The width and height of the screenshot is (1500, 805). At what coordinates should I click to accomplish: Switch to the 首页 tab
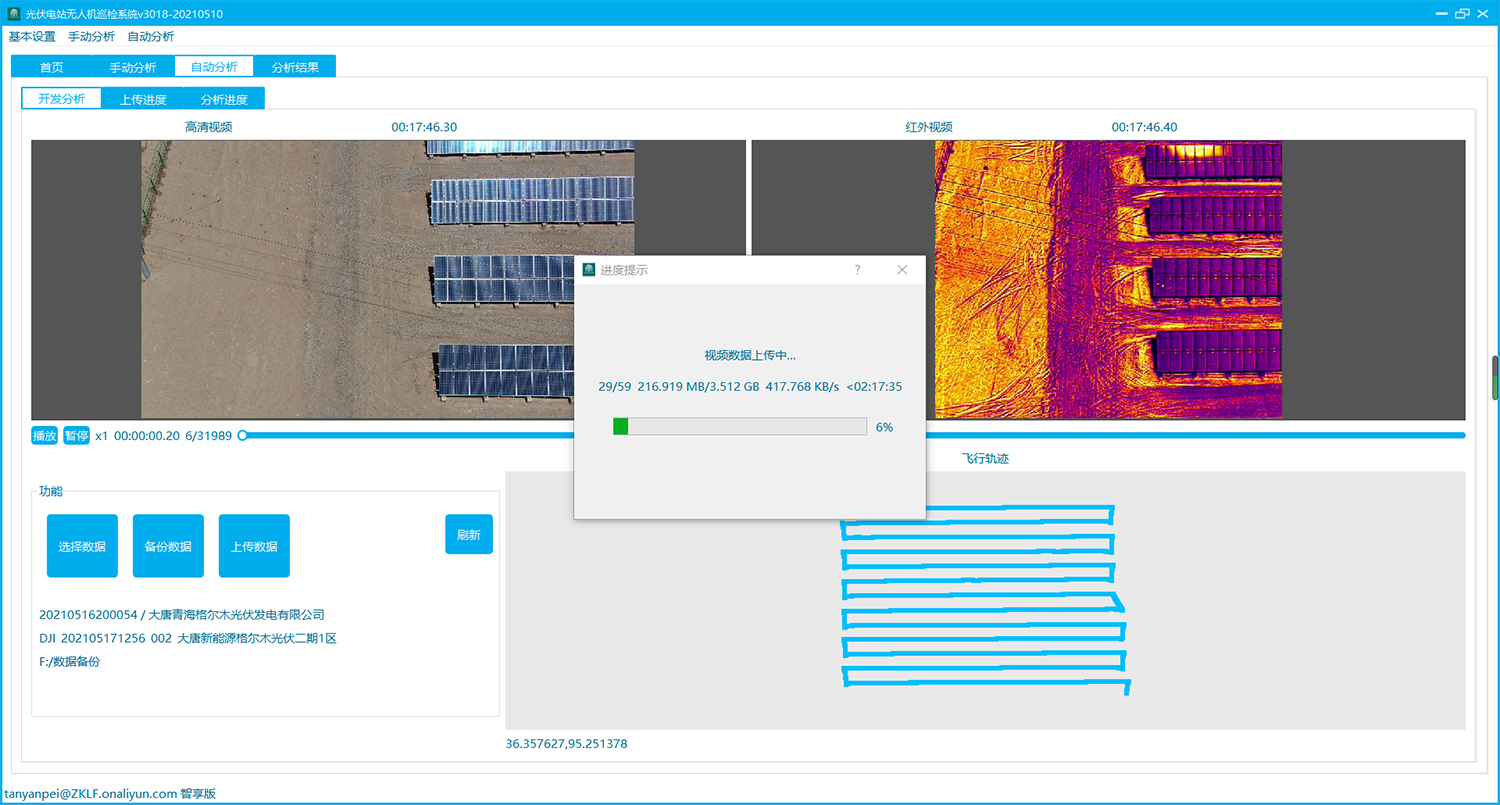(51, 67)
